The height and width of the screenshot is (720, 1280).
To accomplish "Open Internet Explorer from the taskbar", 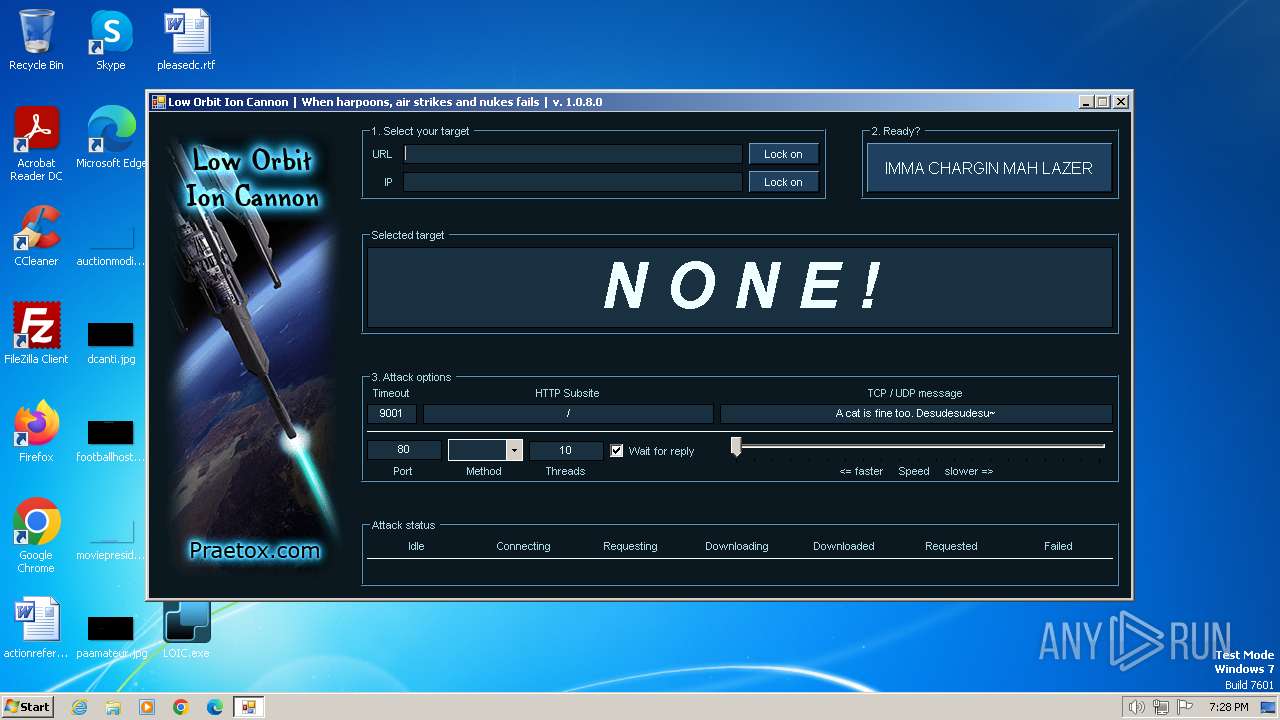I will 79,707.
